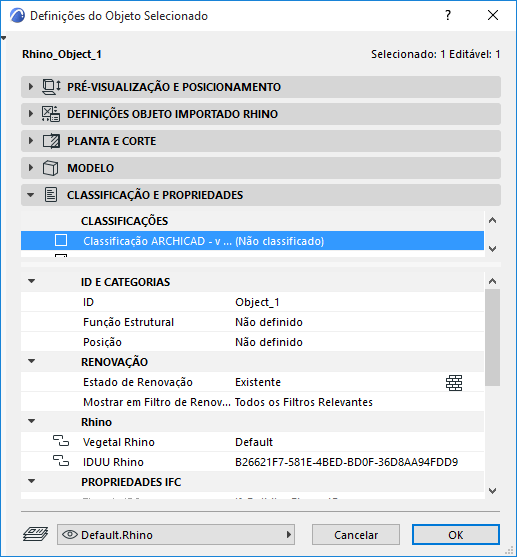517x557 pixels.
Task: Confirm settings with the OK button
Action: tap(456, 535)
